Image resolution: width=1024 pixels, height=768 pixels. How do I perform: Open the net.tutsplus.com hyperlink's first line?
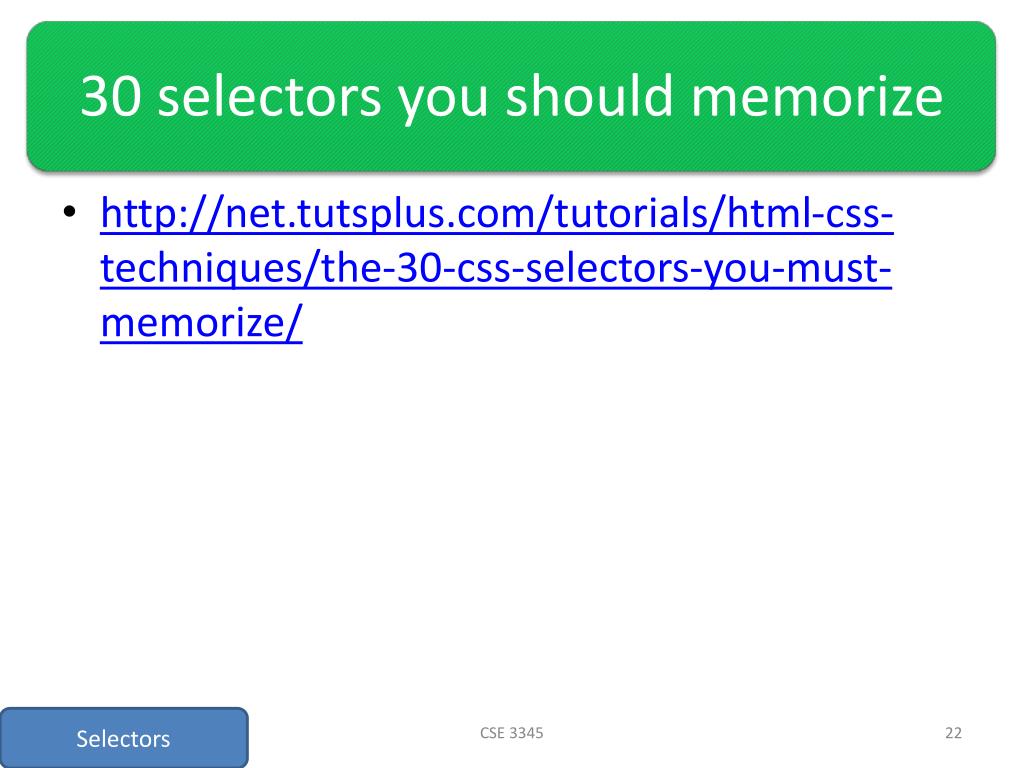pyautogui.click(x=497, y=213)
